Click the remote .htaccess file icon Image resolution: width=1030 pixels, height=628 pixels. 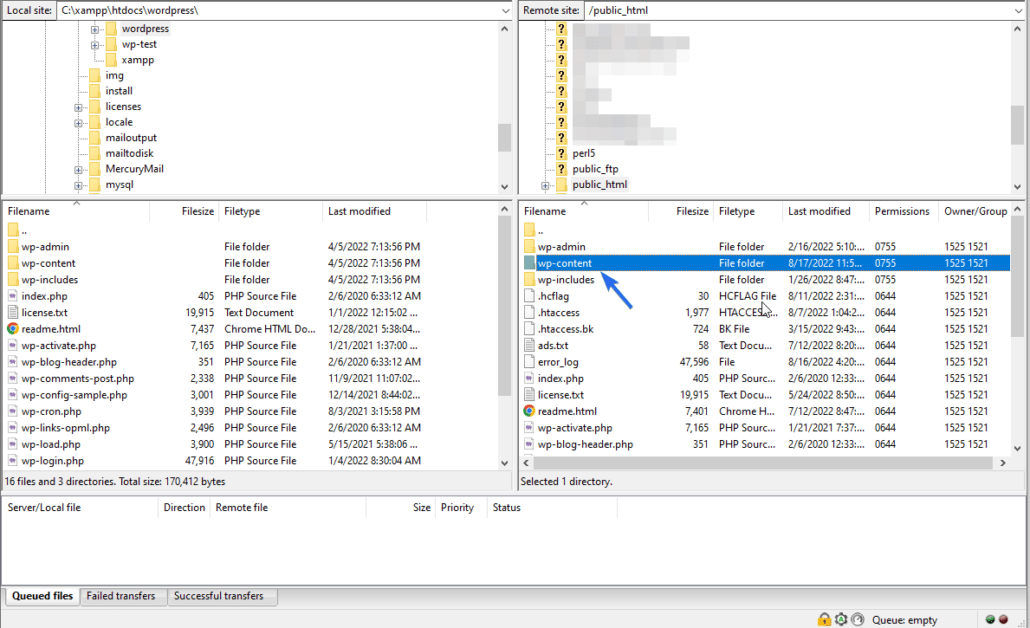click(529, 313)
